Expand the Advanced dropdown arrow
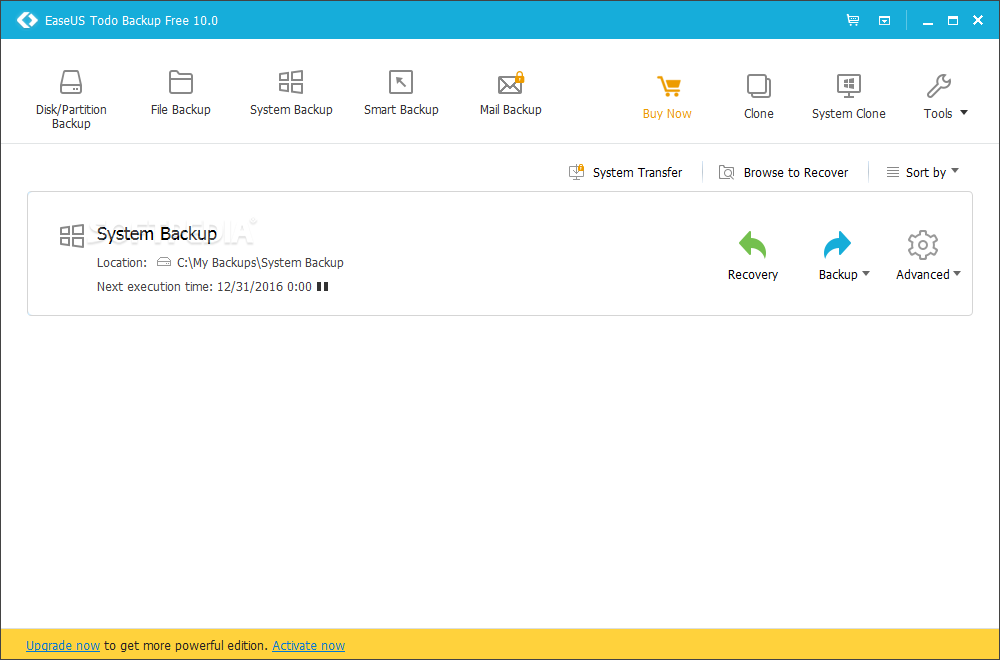The height and width of the screenshot is (660, 1000). point(957,274)
